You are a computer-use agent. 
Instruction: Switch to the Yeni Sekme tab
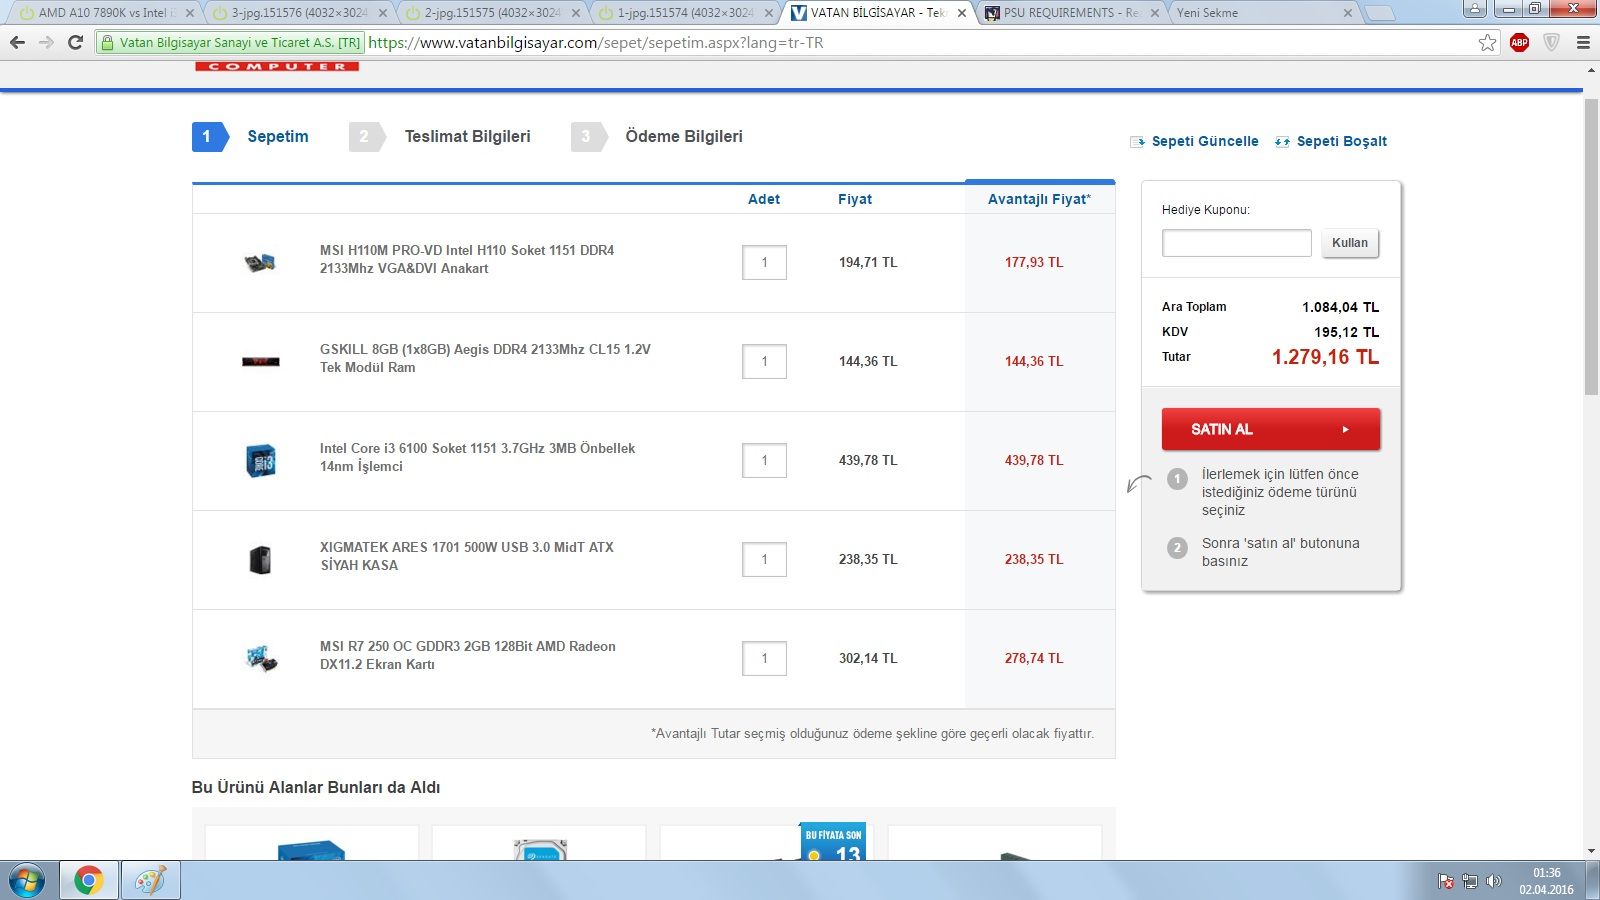[x=1263, y=13]
